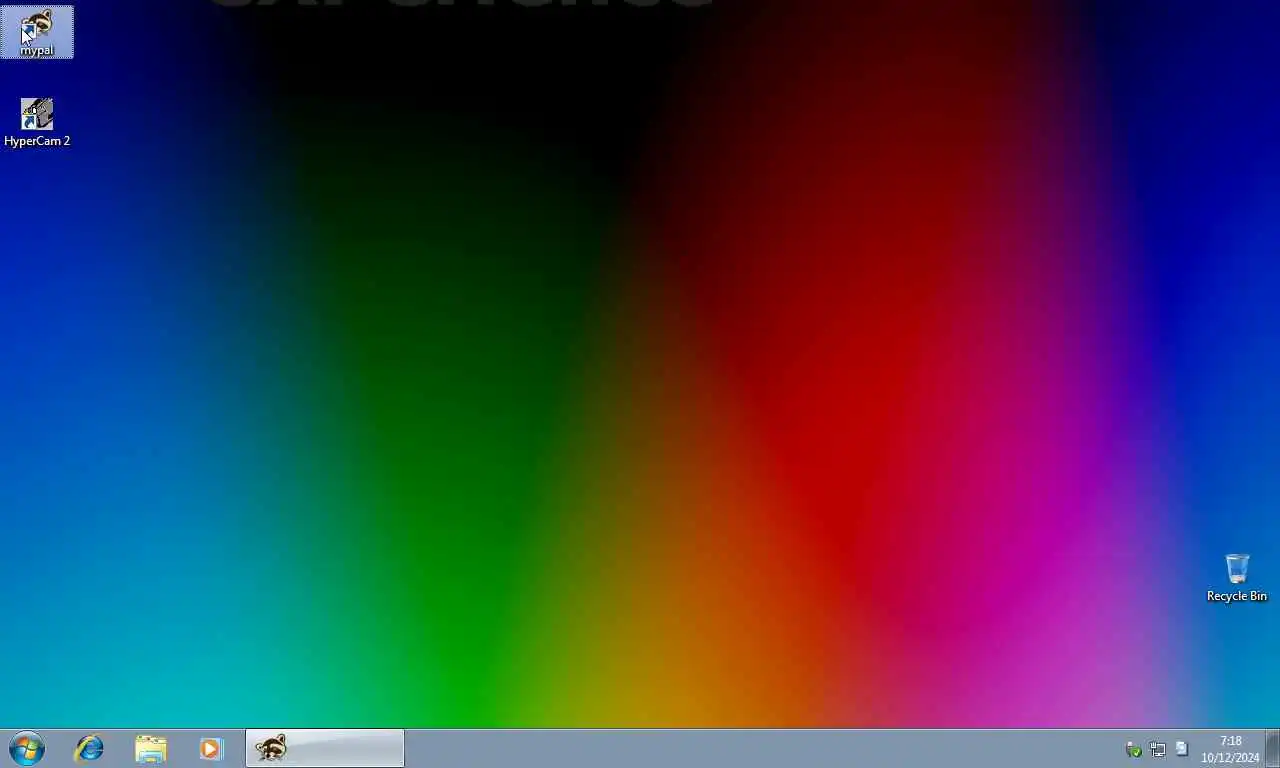
Task: Open the Safely Remove Hardware tray icon
Action: (x=1134, y=749)
